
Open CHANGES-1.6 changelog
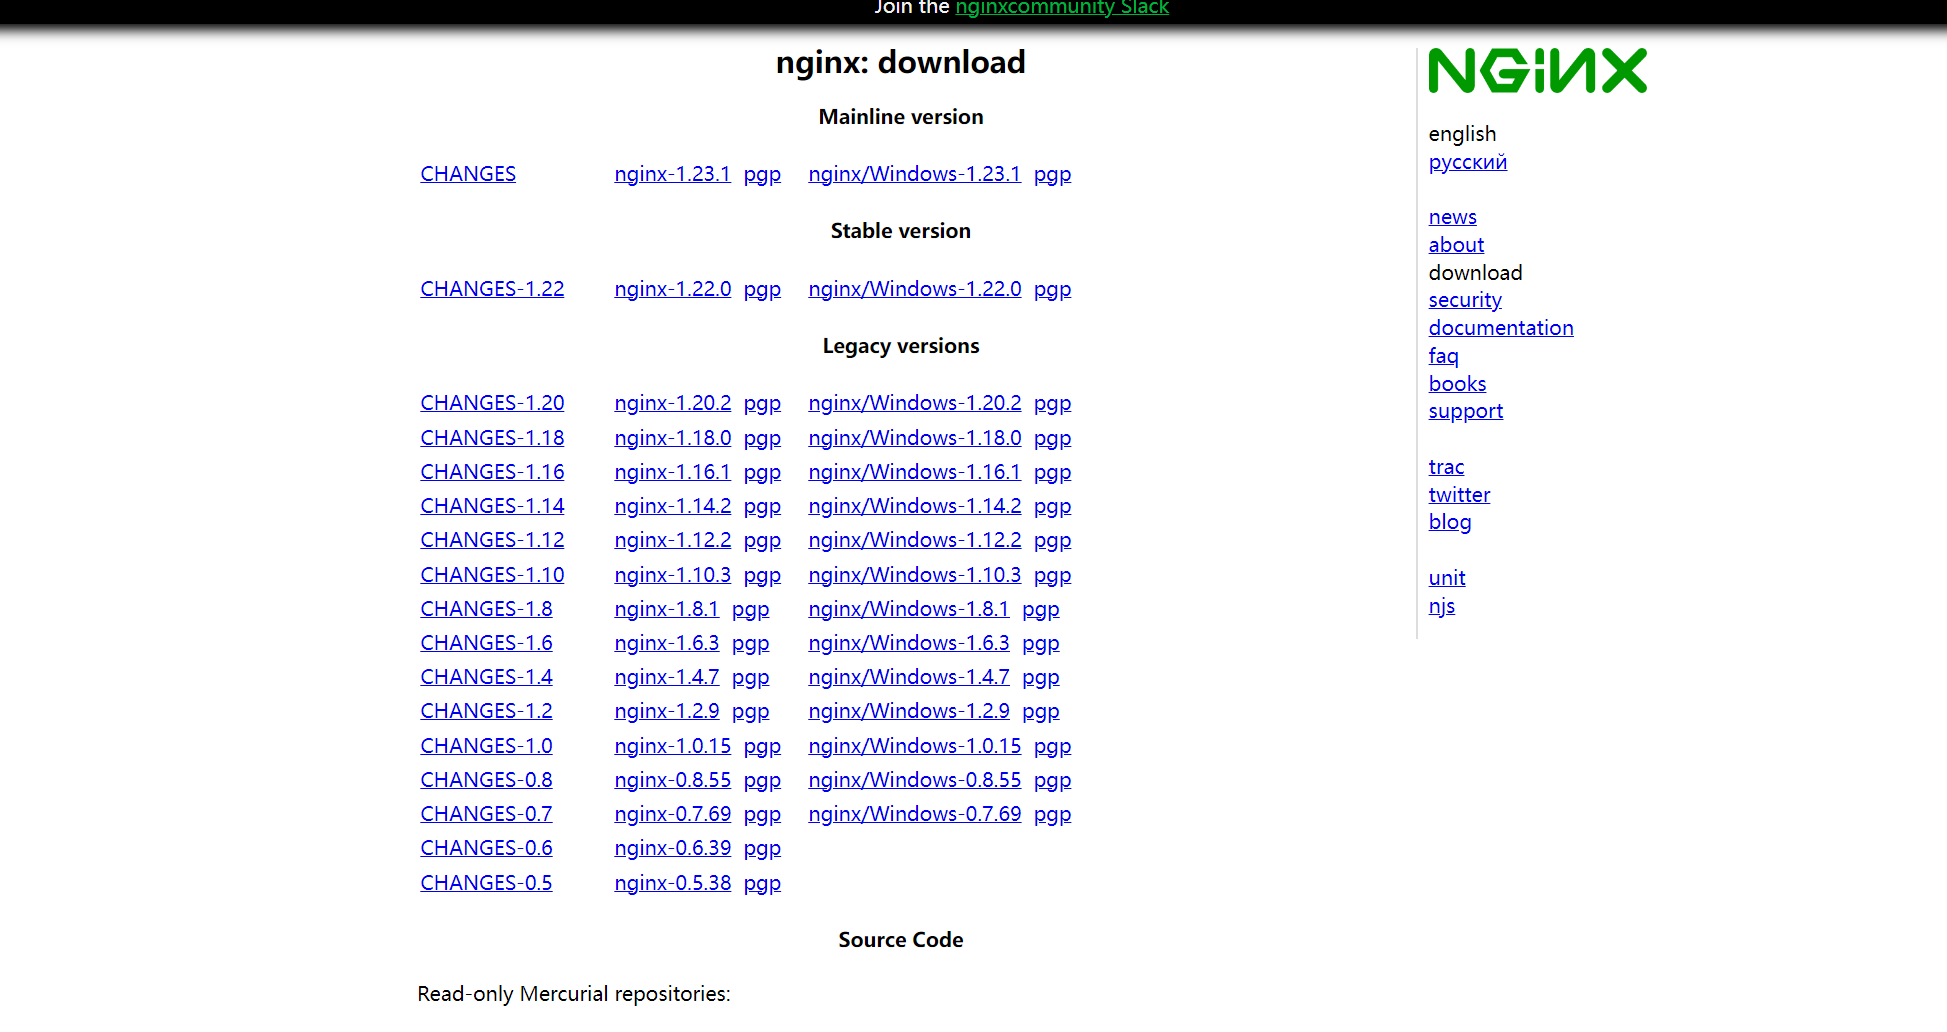486,643
